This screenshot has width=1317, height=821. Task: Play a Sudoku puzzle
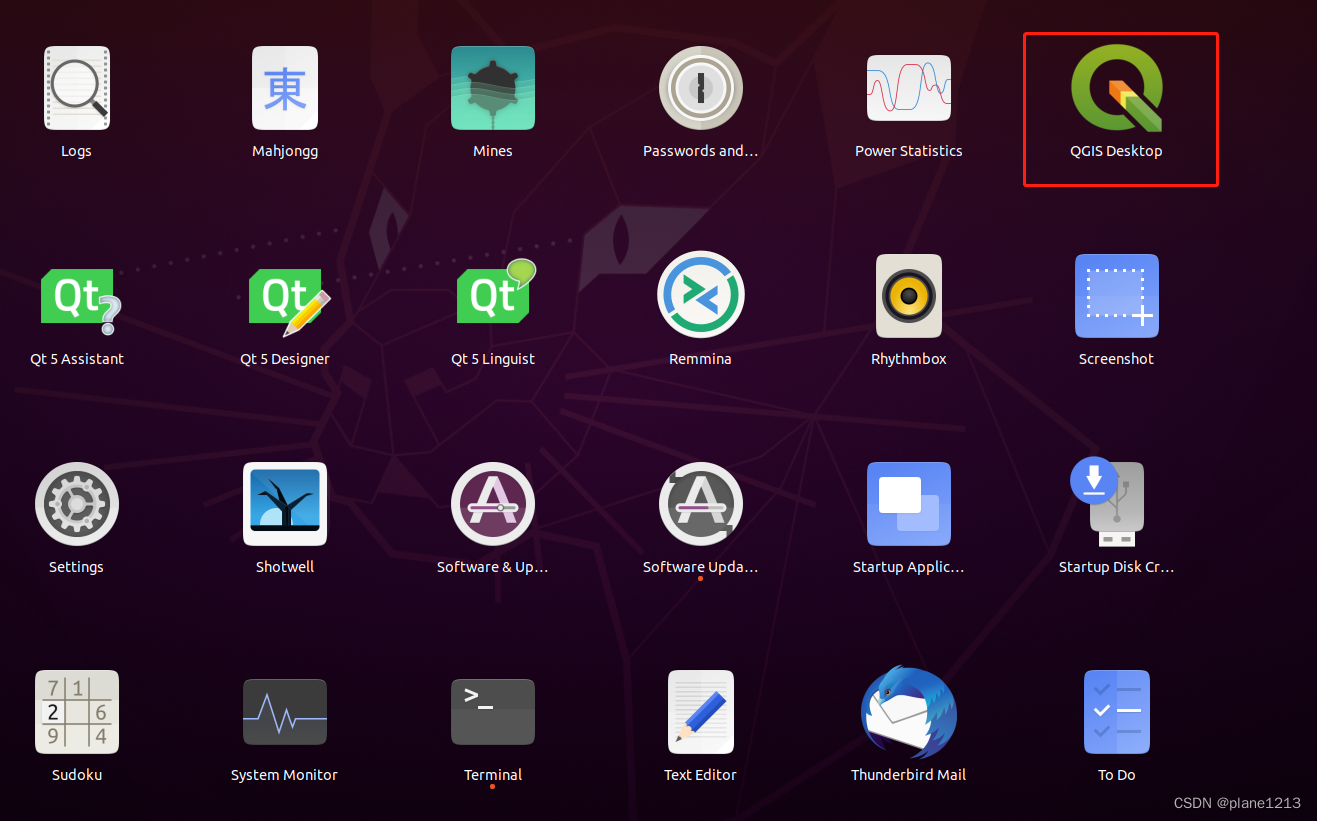(x=77, y=711)
